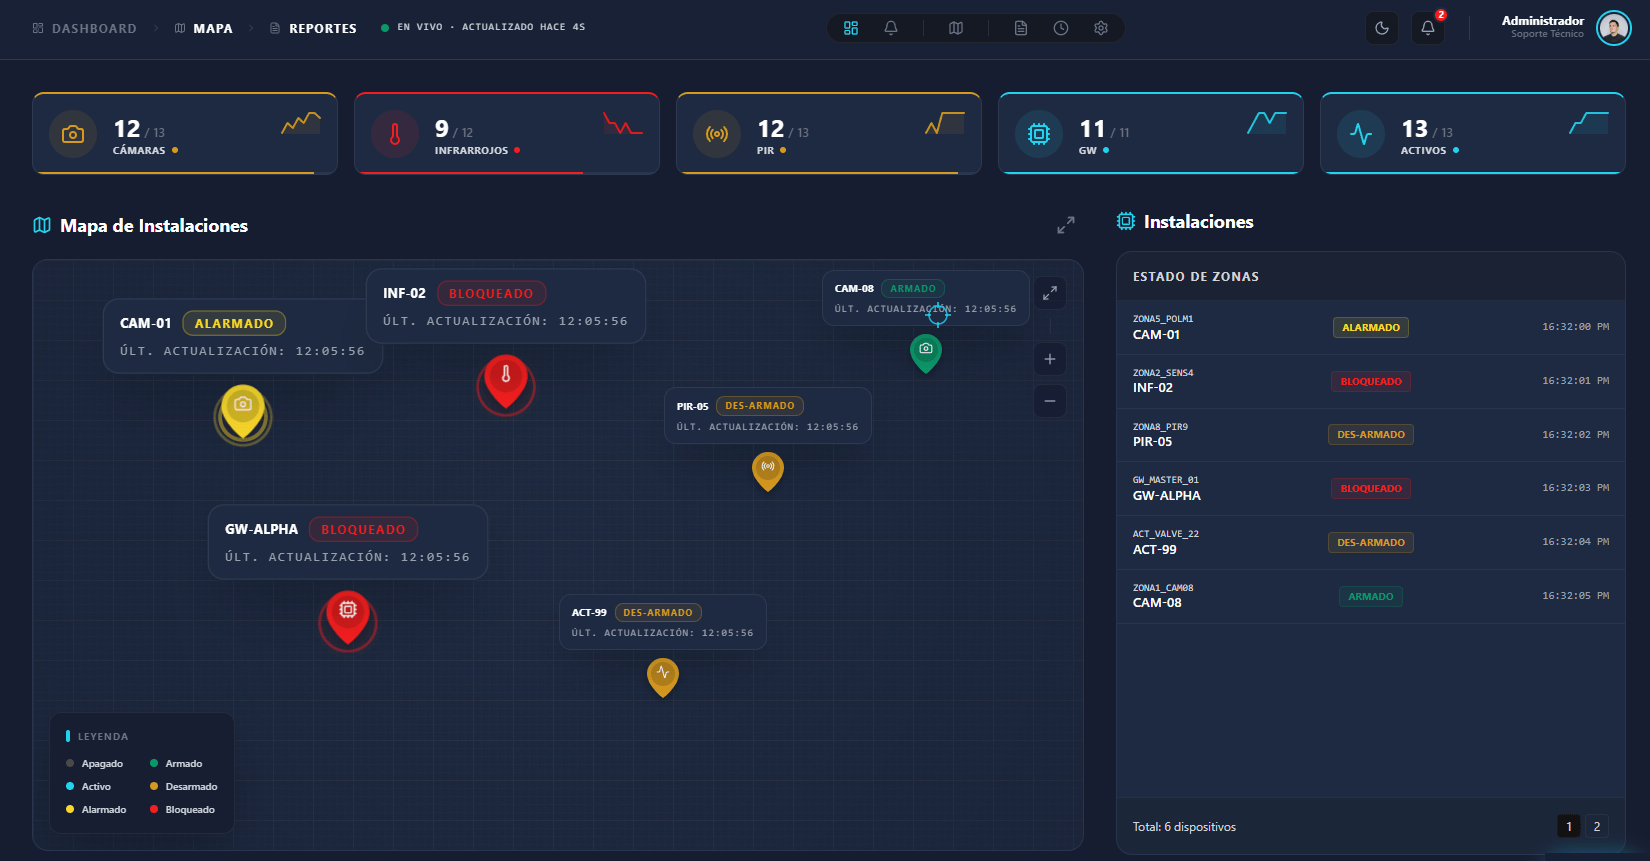The width and height of the screenshot is (1650, 861).
Task: Select the ACT-99 row in zone list
Action: coord(1371,543)
